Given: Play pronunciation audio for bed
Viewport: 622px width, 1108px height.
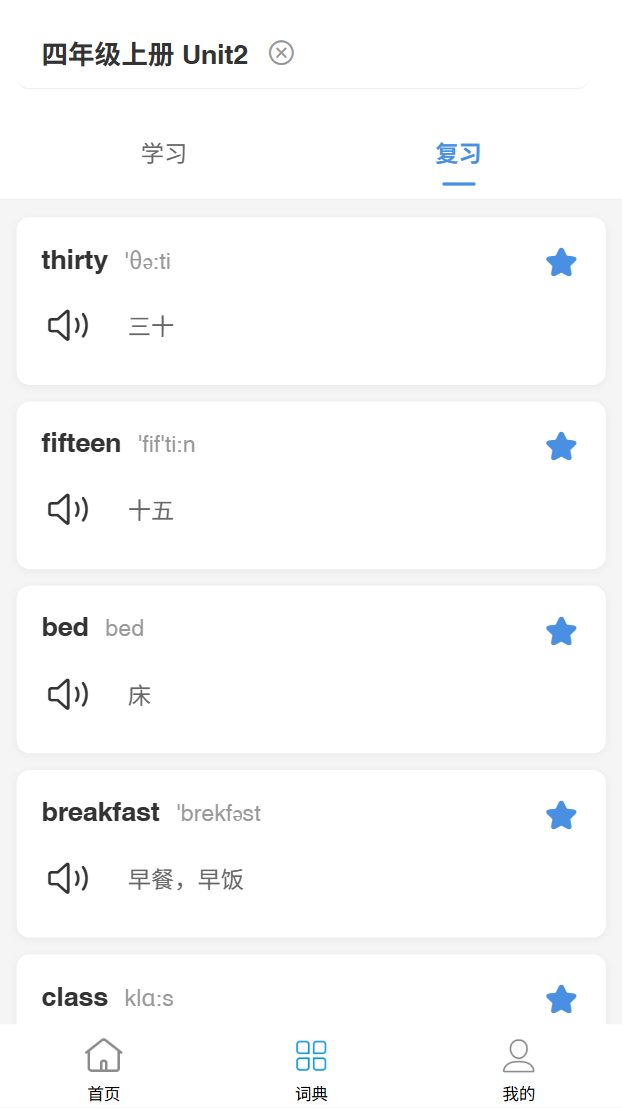Looking at the screenshot, I should (x=69, y=695).
